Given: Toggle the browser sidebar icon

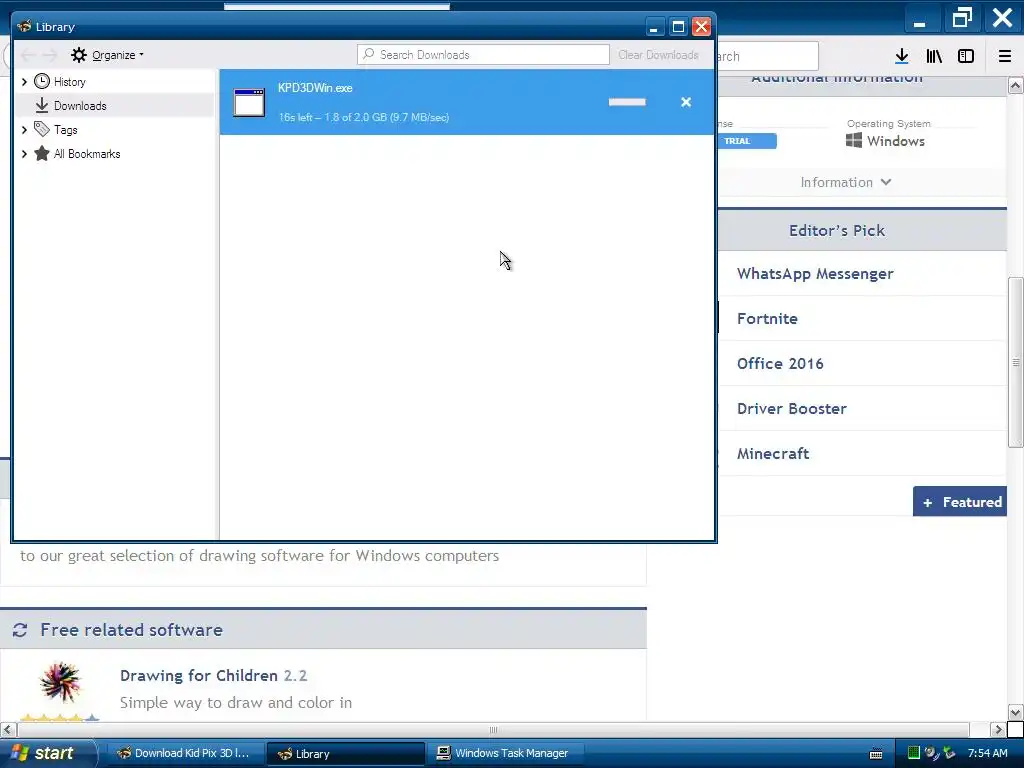Looking at the screenshot, I should click(x=966, y=56).
